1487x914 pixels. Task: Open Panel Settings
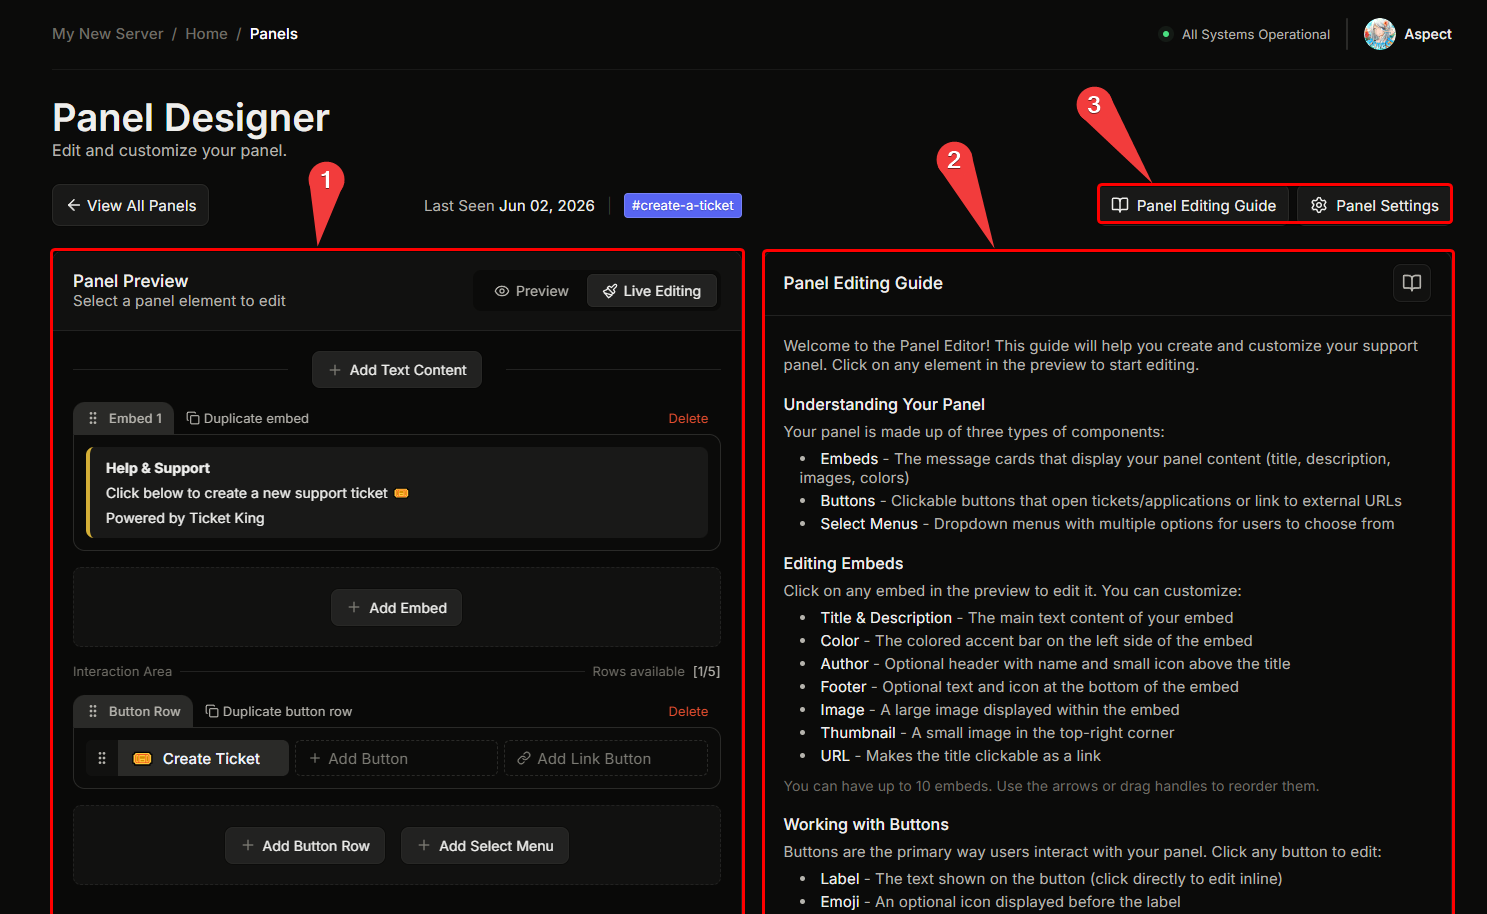[x=1375, y=205]
